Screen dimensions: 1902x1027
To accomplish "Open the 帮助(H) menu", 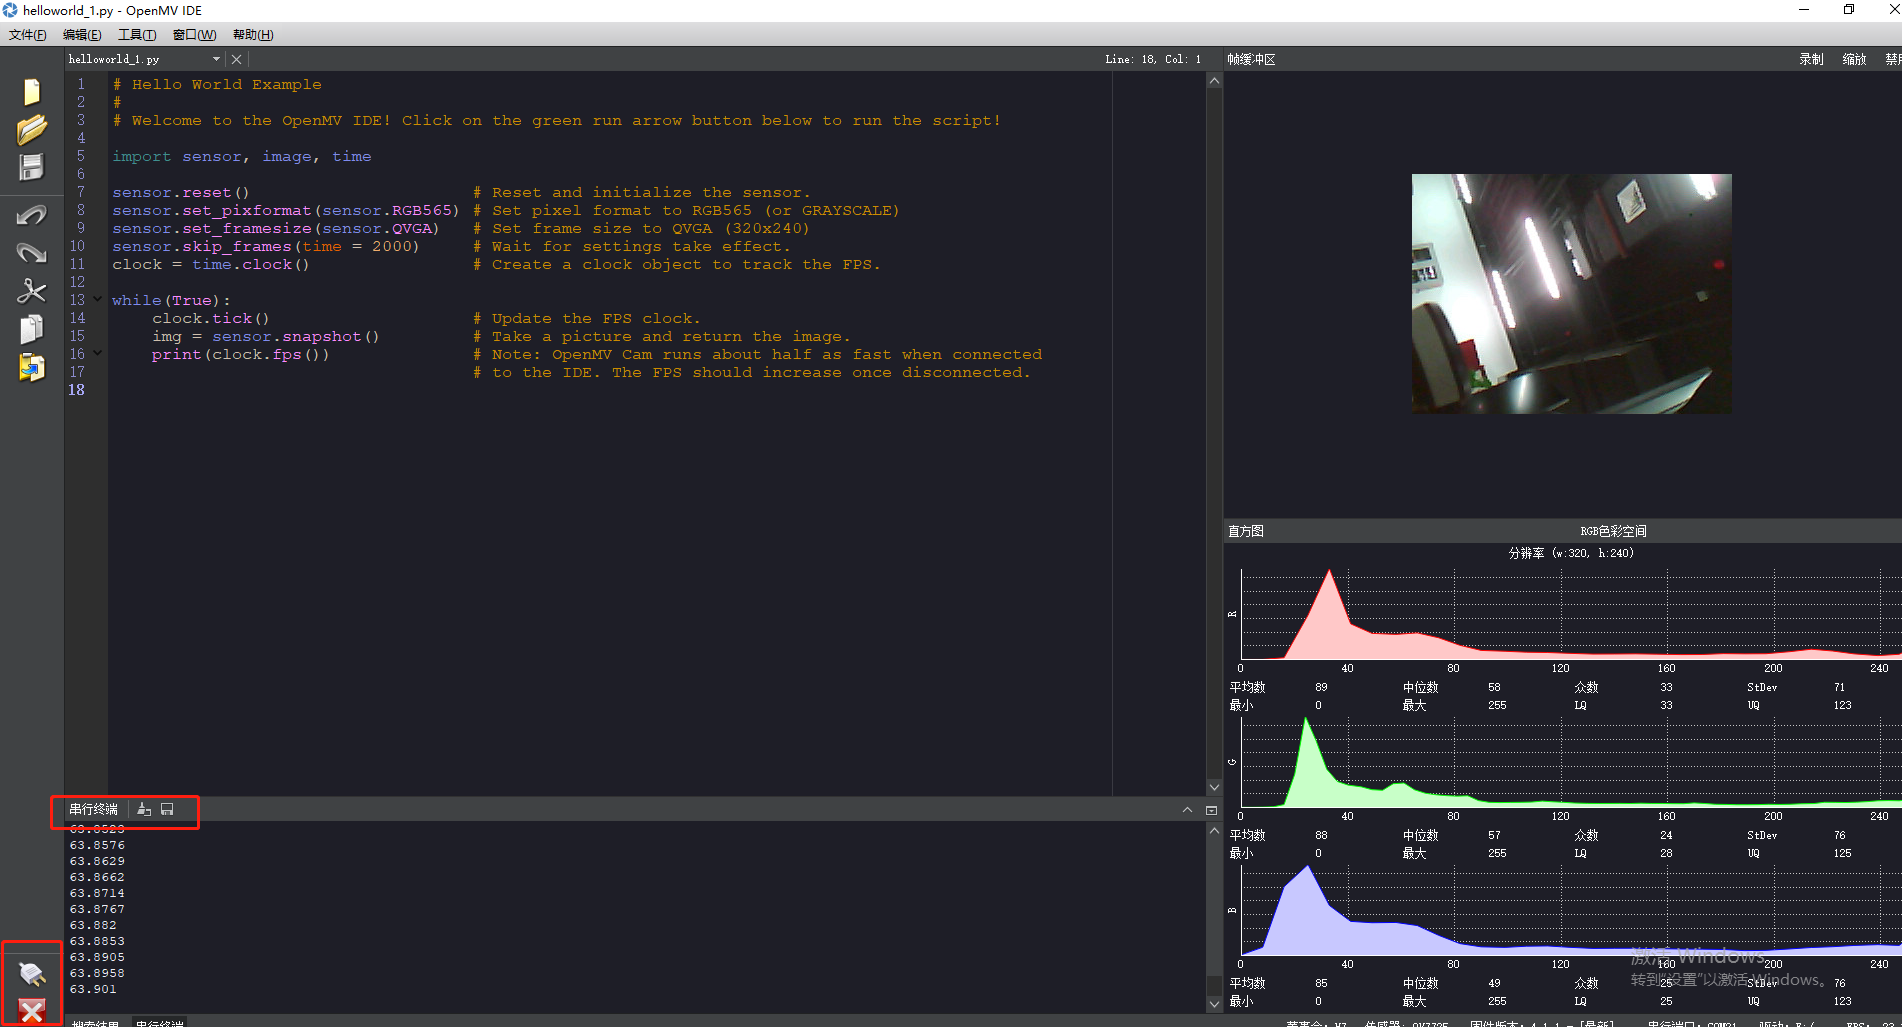I will pos(253,34).
